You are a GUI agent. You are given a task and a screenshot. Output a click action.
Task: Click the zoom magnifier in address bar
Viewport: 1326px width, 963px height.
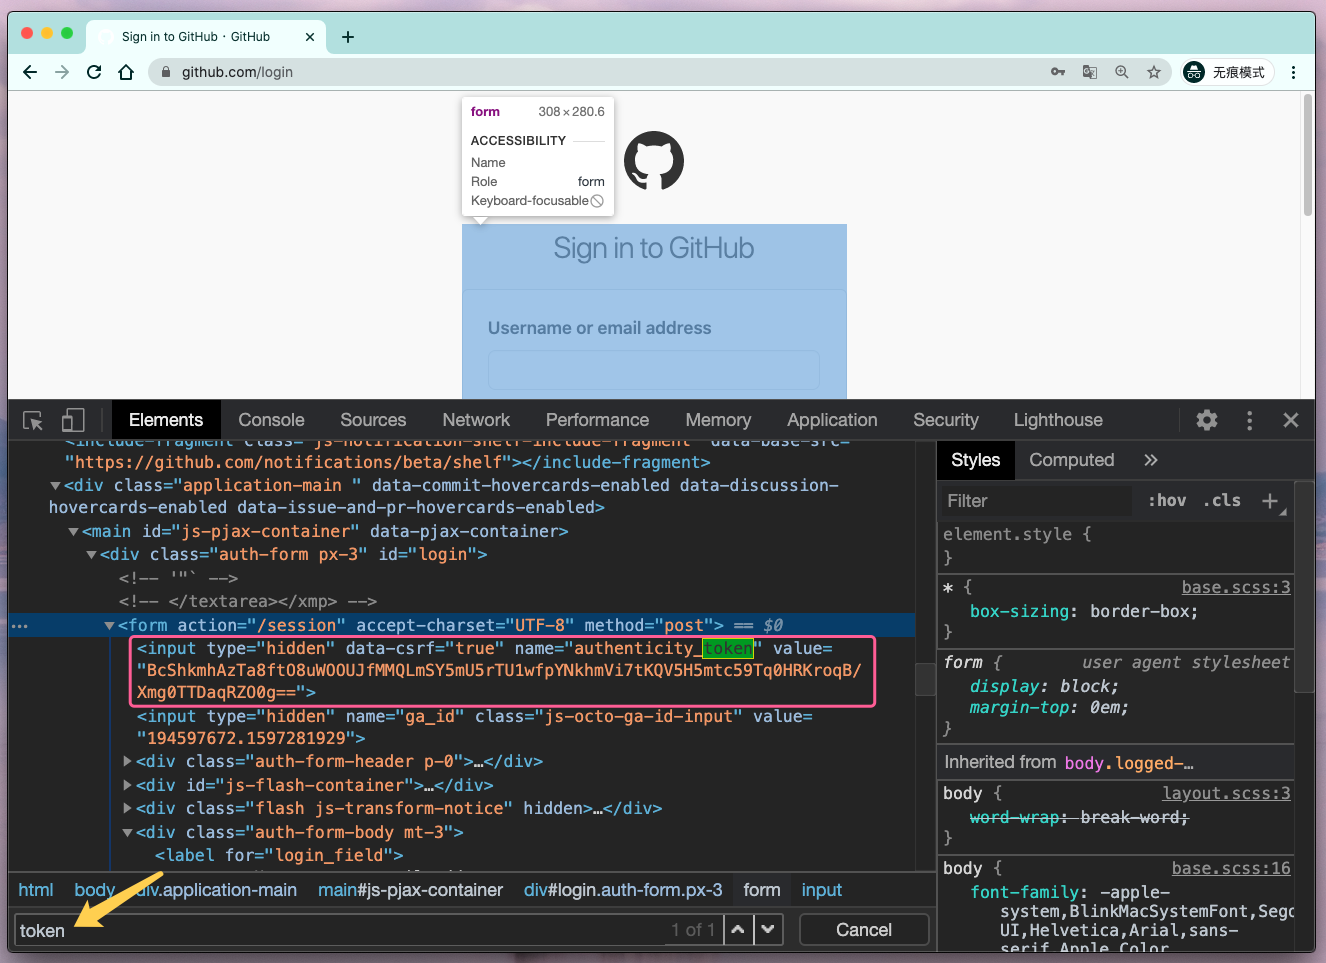1122,72
